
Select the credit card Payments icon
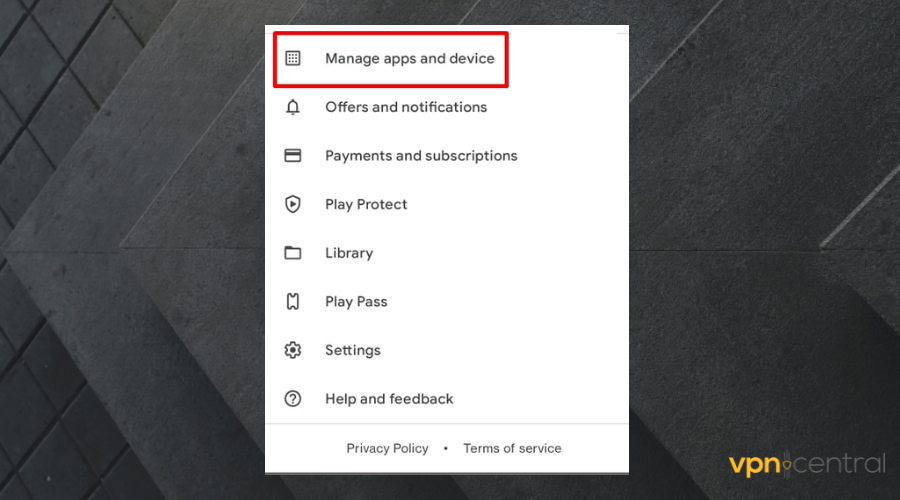click(x=292, y=156)
